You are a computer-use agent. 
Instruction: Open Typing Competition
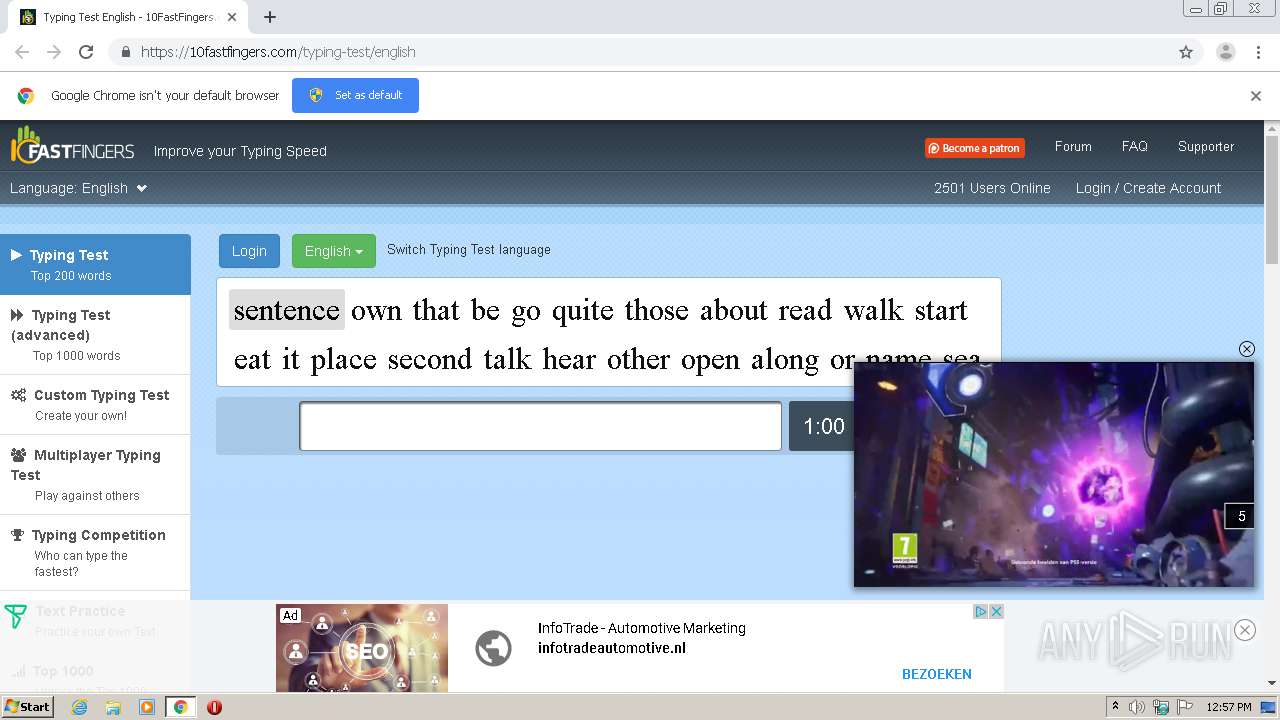pos(95,552)
